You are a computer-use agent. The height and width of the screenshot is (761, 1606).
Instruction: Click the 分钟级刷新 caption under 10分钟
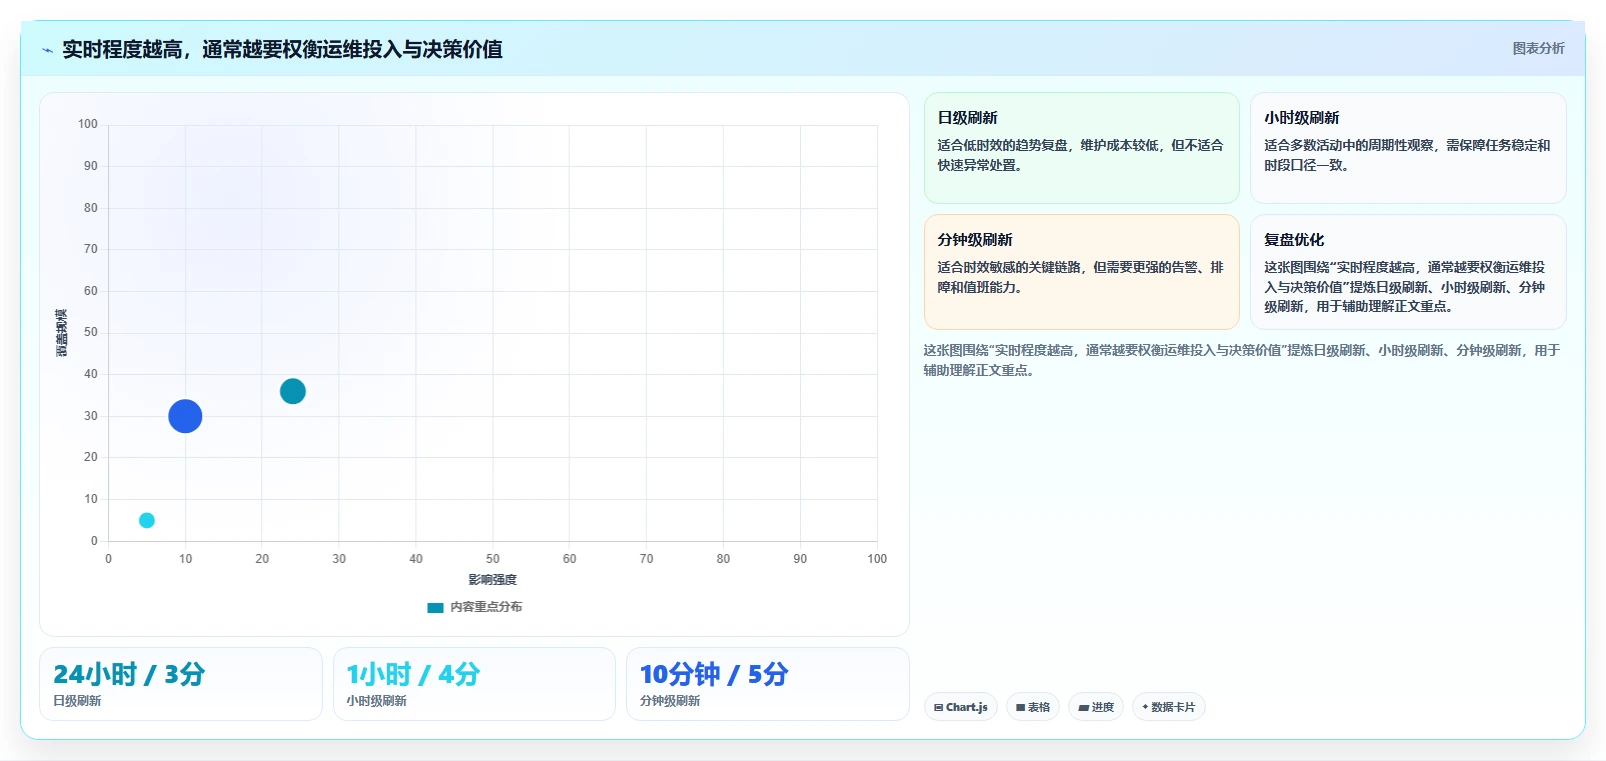pyautogui.click(x=670, y=701)
